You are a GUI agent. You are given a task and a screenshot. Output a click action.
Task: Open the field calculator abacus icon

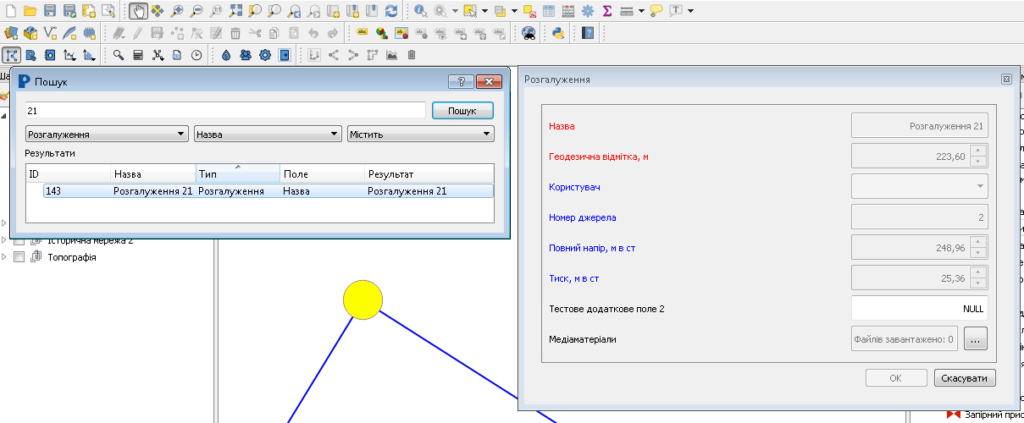click(568, 10)
